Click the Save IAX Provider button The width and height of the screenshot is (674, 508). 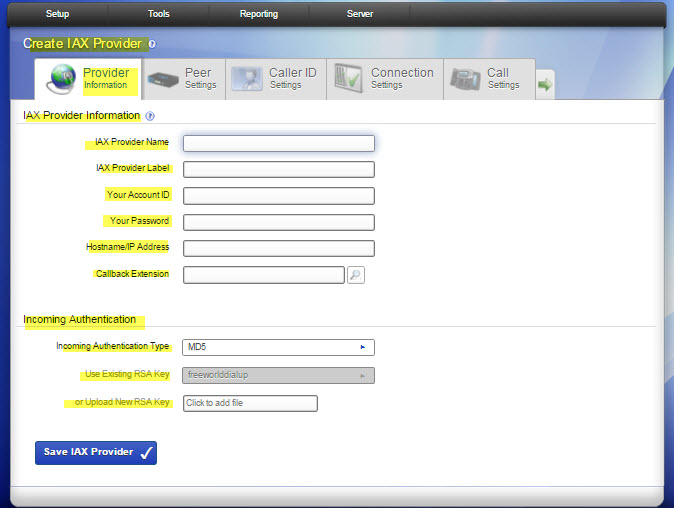(96, 453)
